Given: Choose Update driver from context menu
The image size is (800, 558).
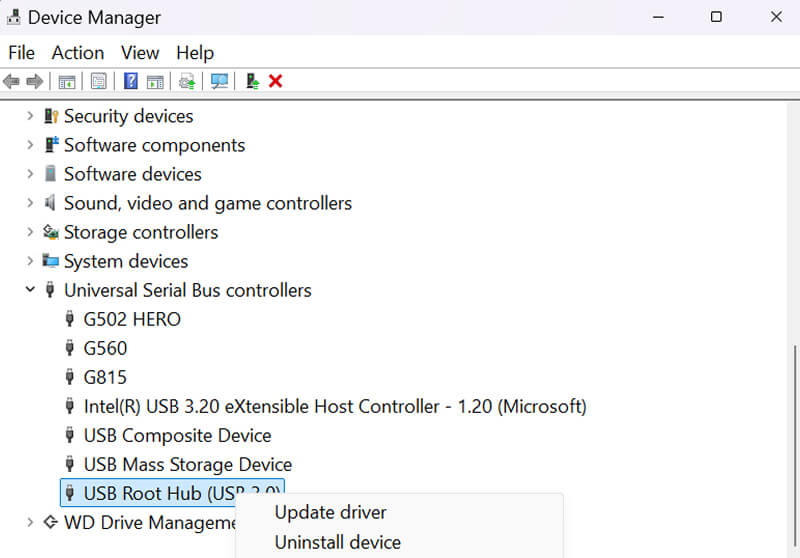Looking at the screenshot, I should click(x=330, y=513).
